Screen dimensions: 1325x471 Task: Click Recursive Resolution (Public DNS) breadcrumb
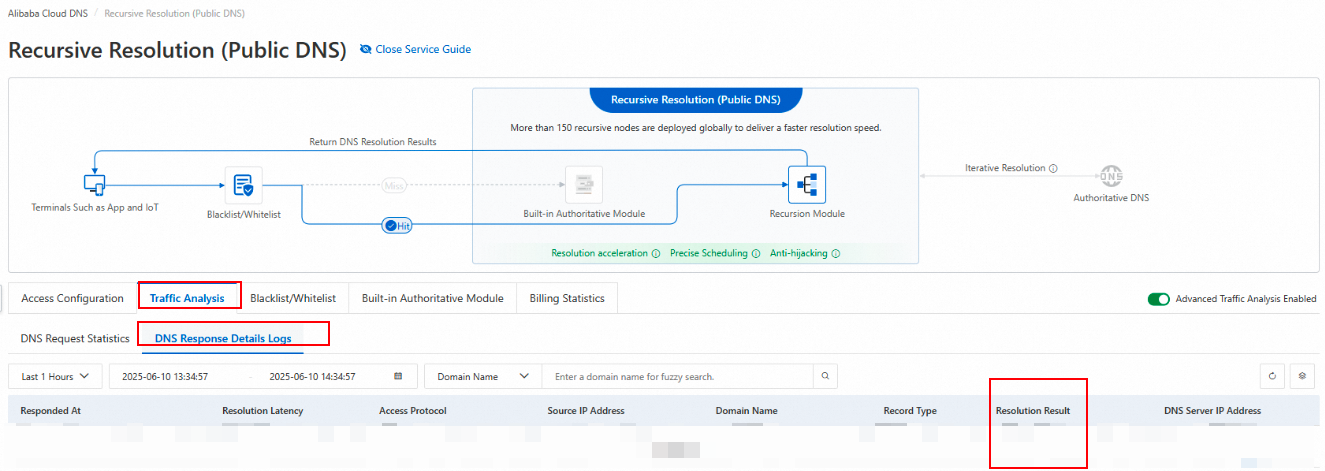point(174,14)
